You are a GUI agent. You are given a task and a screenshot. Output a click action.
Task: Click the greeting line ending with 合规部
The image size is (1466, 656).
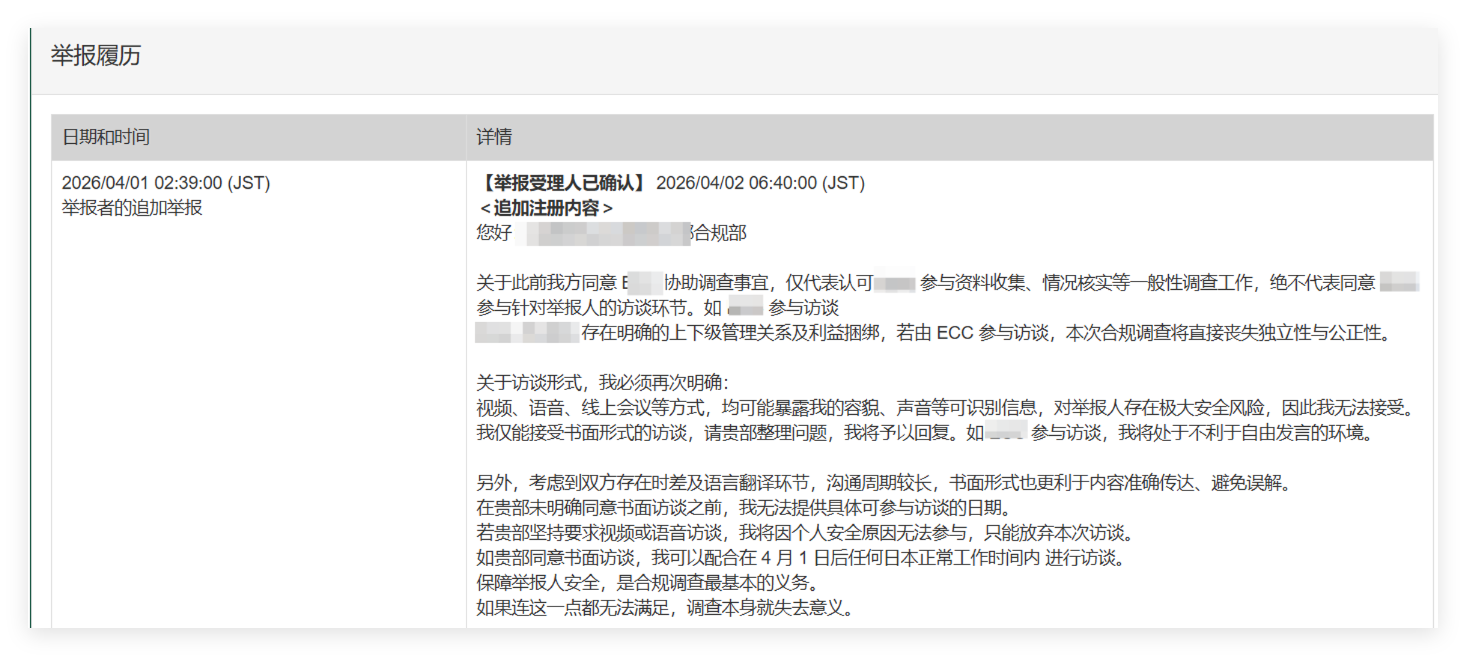[x=611, y=233]
